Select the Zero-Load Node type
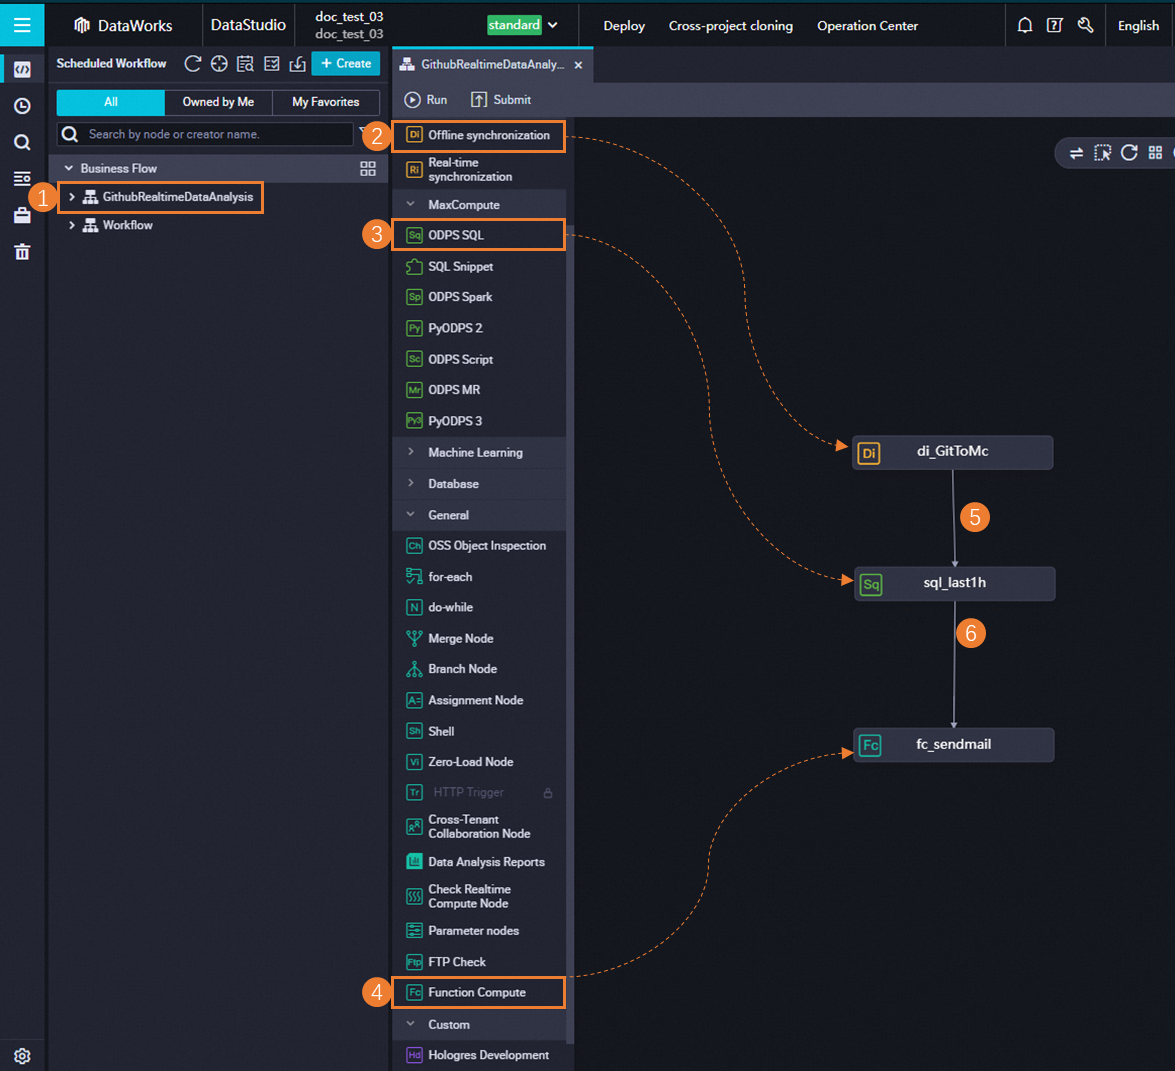This screenshot has width=1175, height=1071. coord(479,761)
